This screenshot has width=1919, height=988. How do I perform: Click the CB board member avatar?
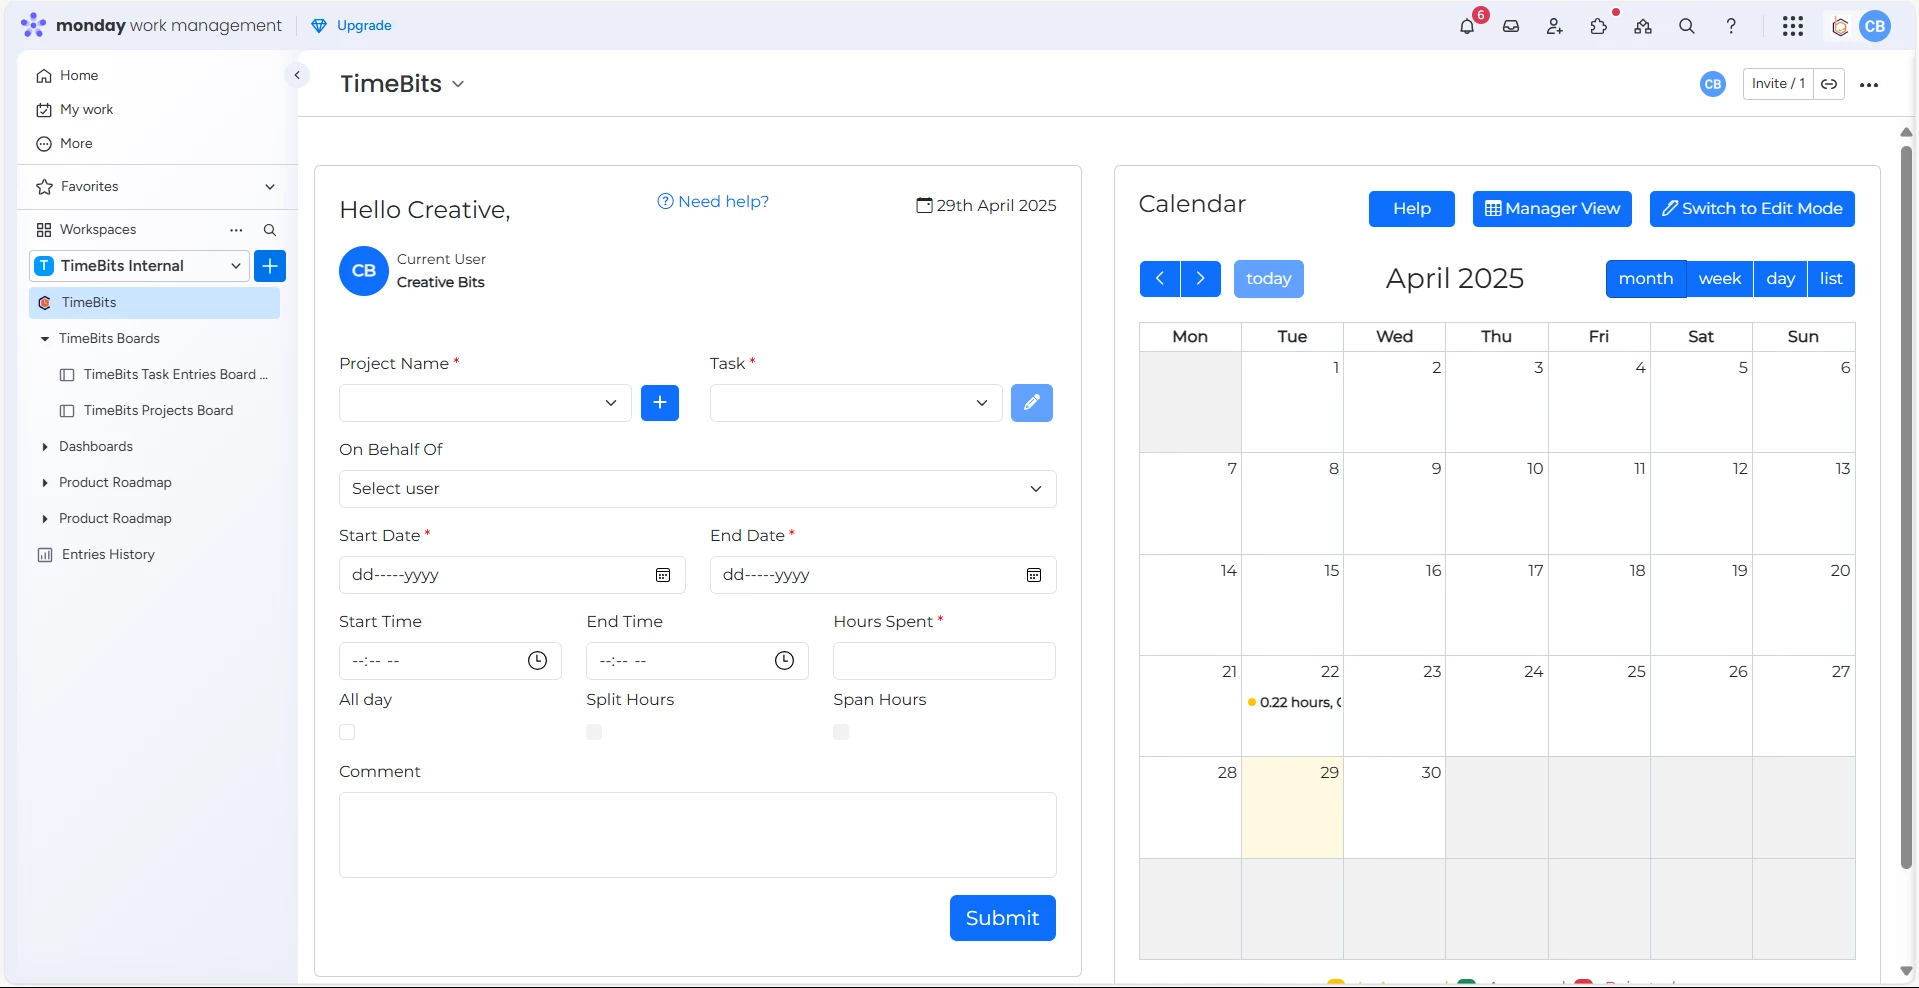tap(1713, 84)
